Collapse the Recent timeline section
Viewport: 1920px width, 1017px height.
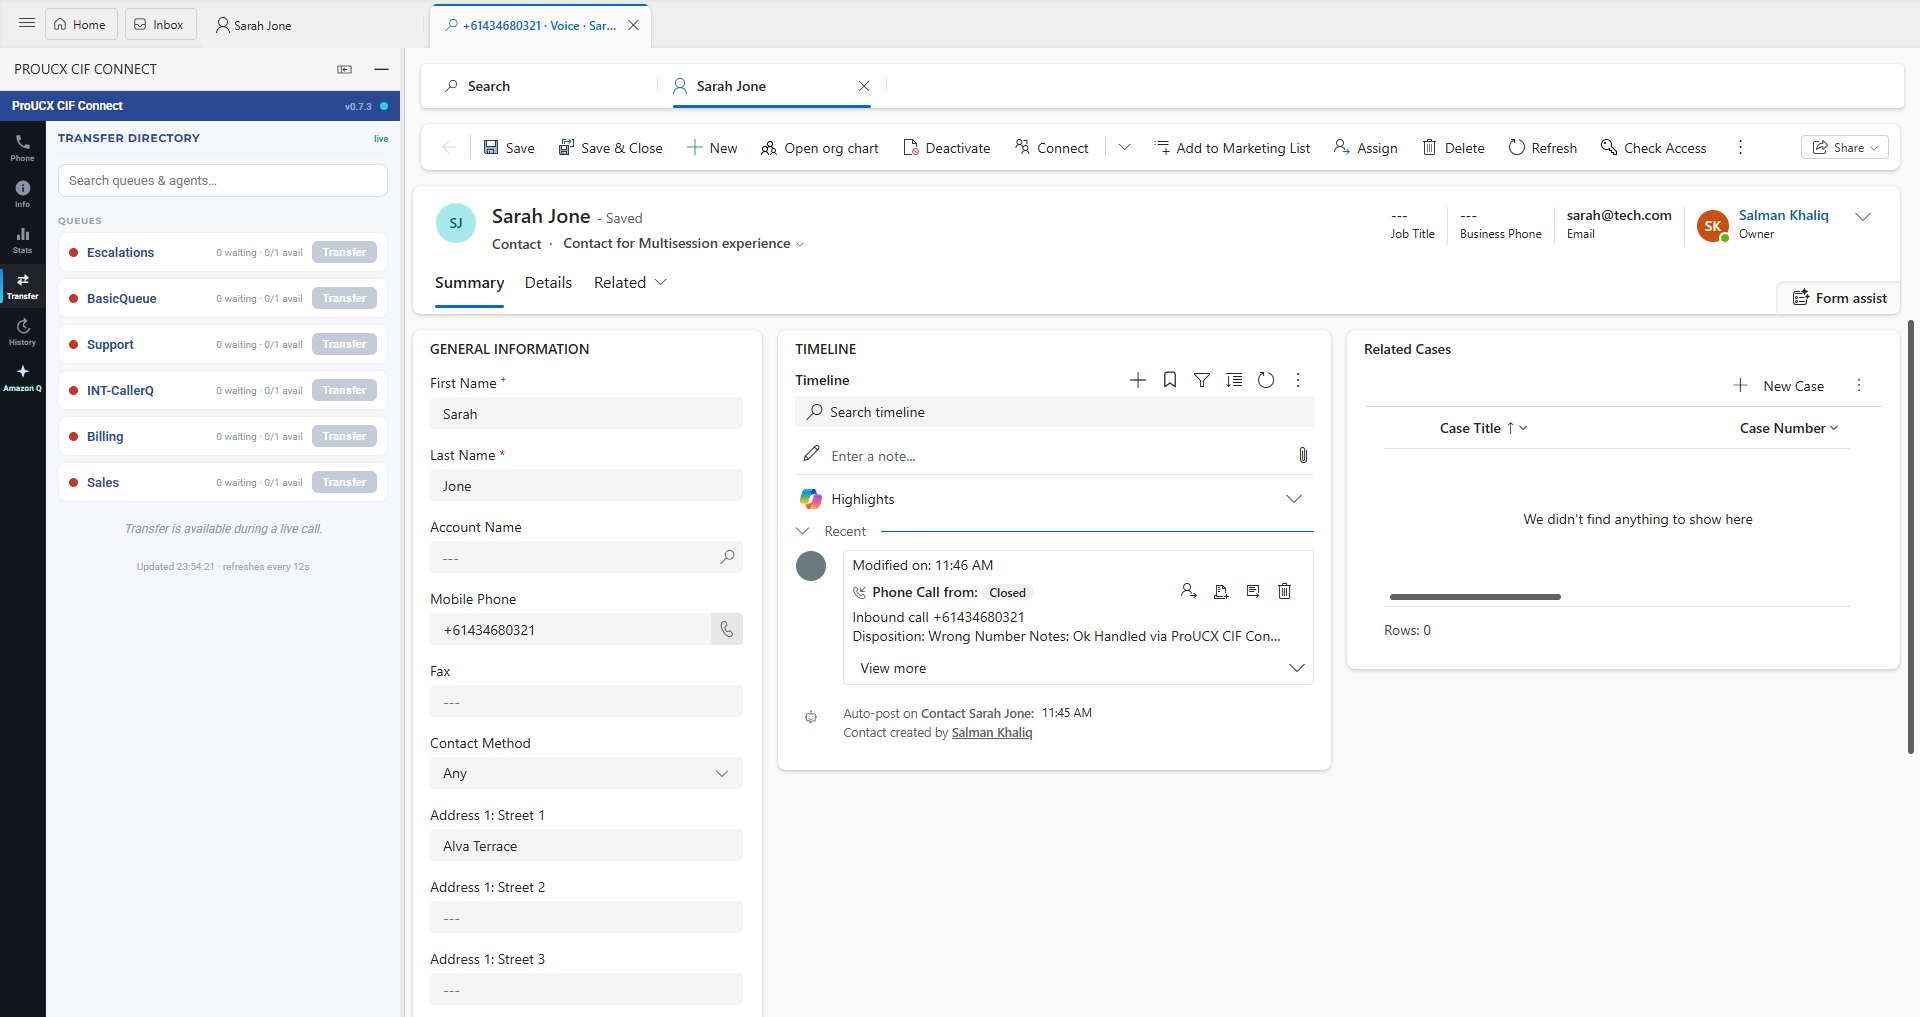(x=803, y=531)
